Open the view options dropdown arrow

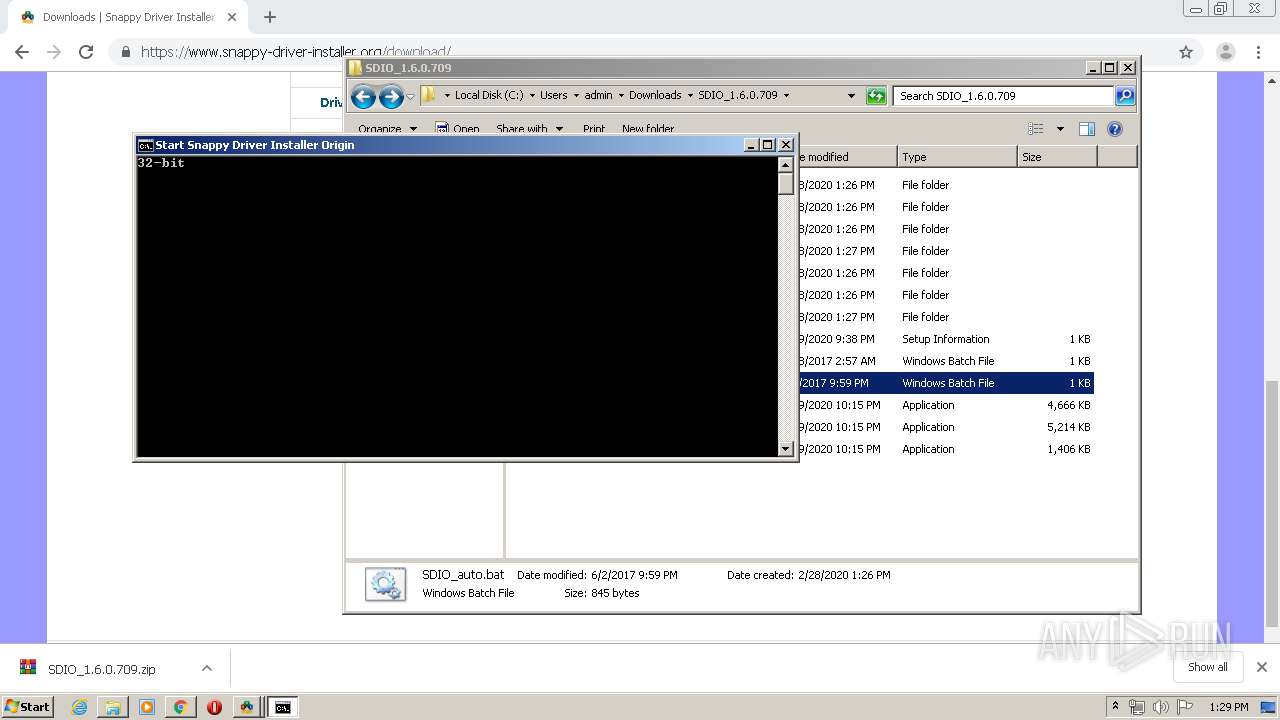click(x=1060, y=129)
